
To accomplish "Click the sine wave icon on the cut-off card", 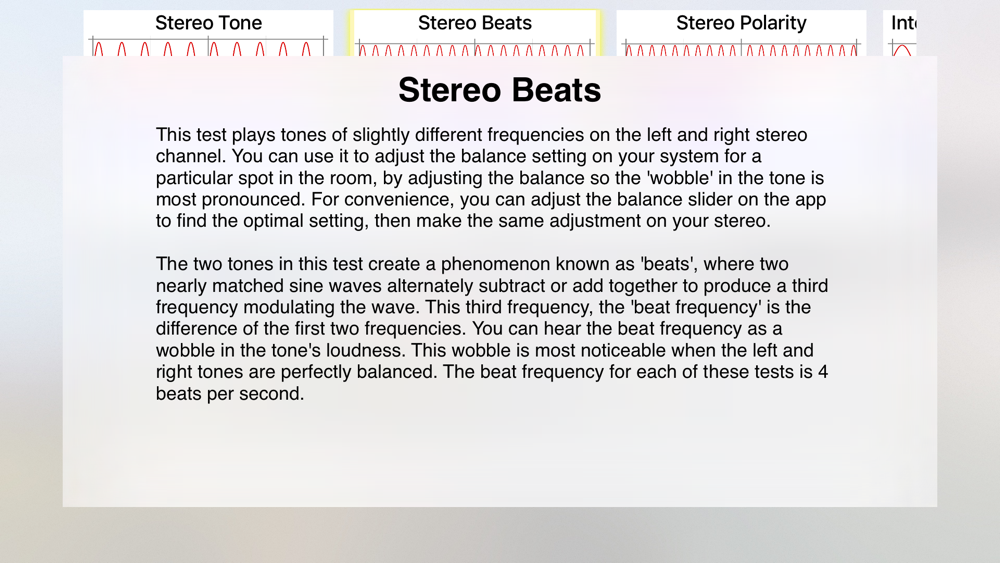I will click(902, 49).
